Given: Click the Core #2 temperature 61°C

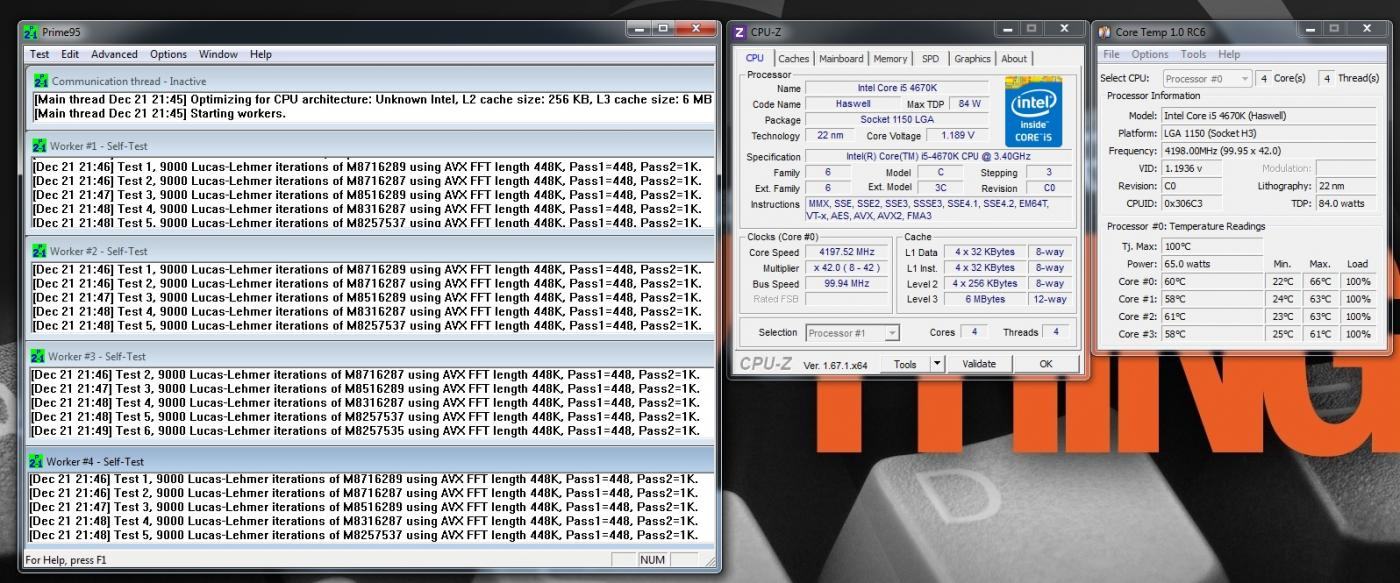Looking at the screenshot, I should pyautogui.click(x=1212, y=316).
